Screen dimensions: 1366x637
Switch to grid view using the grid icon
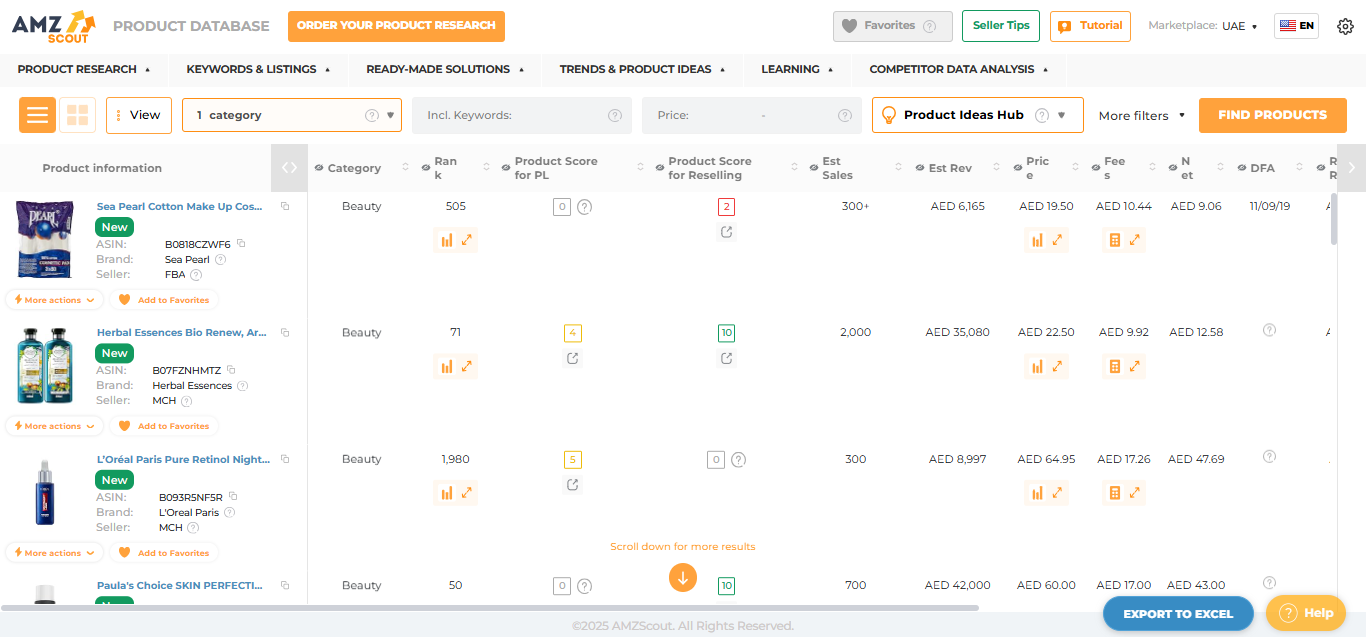pos(77,115)
